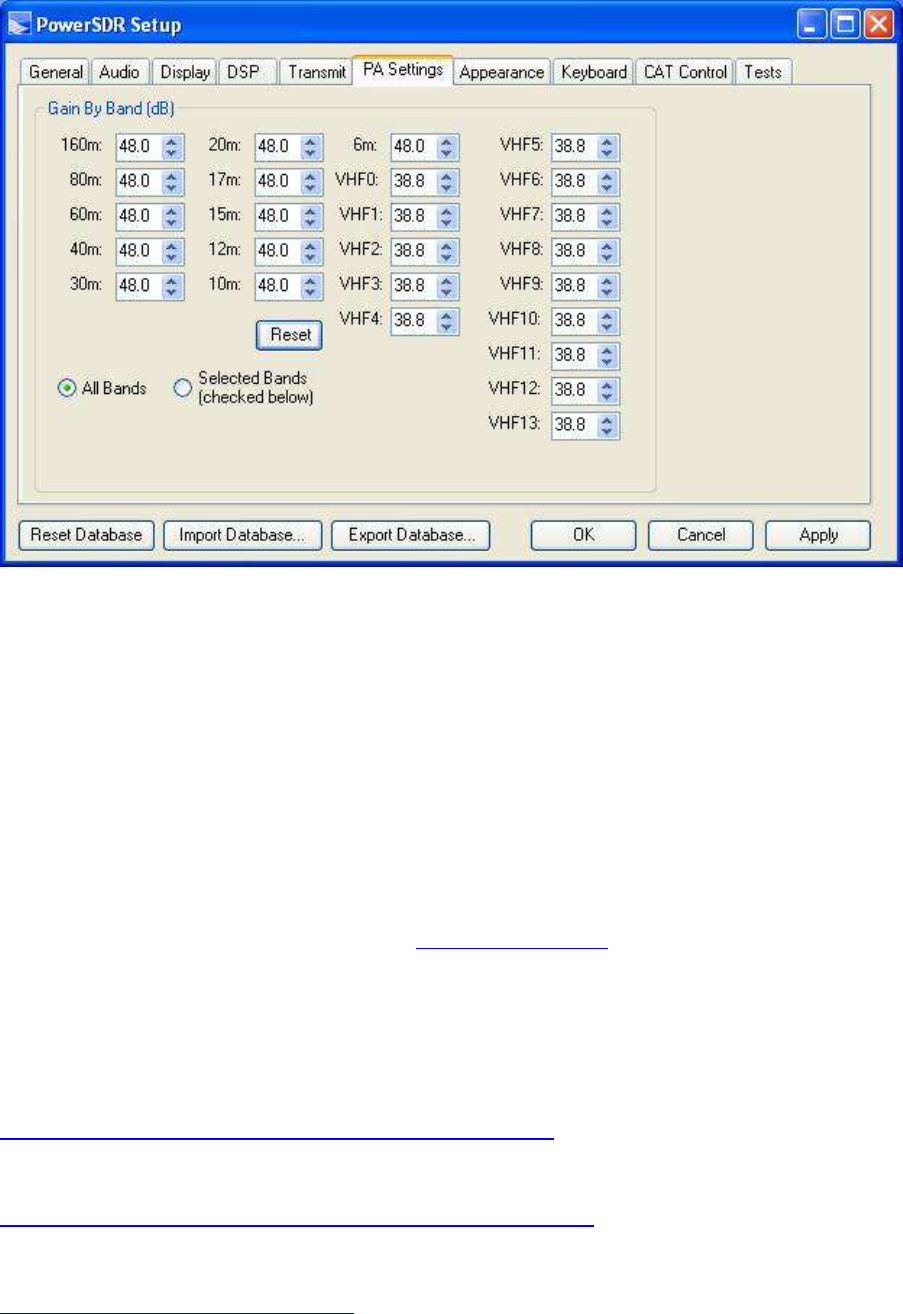The width and height of the screenshot is (903, 1314).
Task: Adjust the VHF9 gain spinner arrows
Action: [x=608, y=285]
